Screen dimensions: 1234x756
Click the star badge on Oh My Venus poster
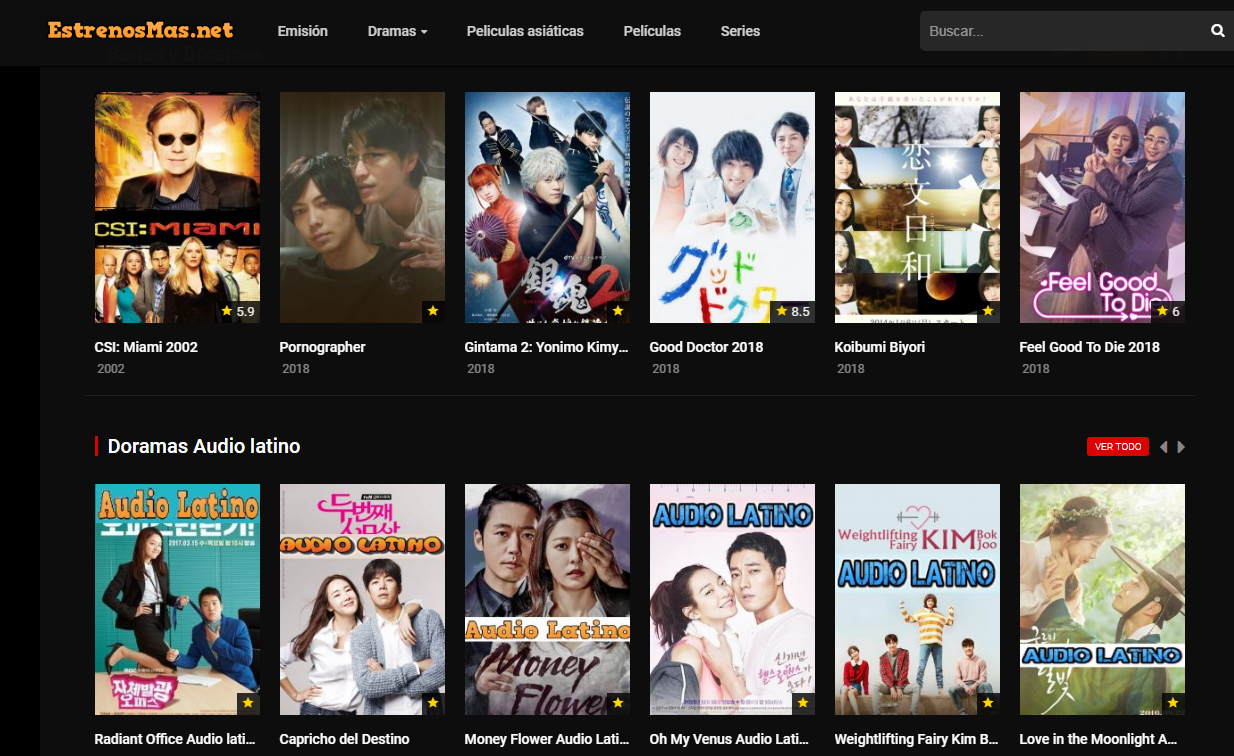click(x=803, y=704)
